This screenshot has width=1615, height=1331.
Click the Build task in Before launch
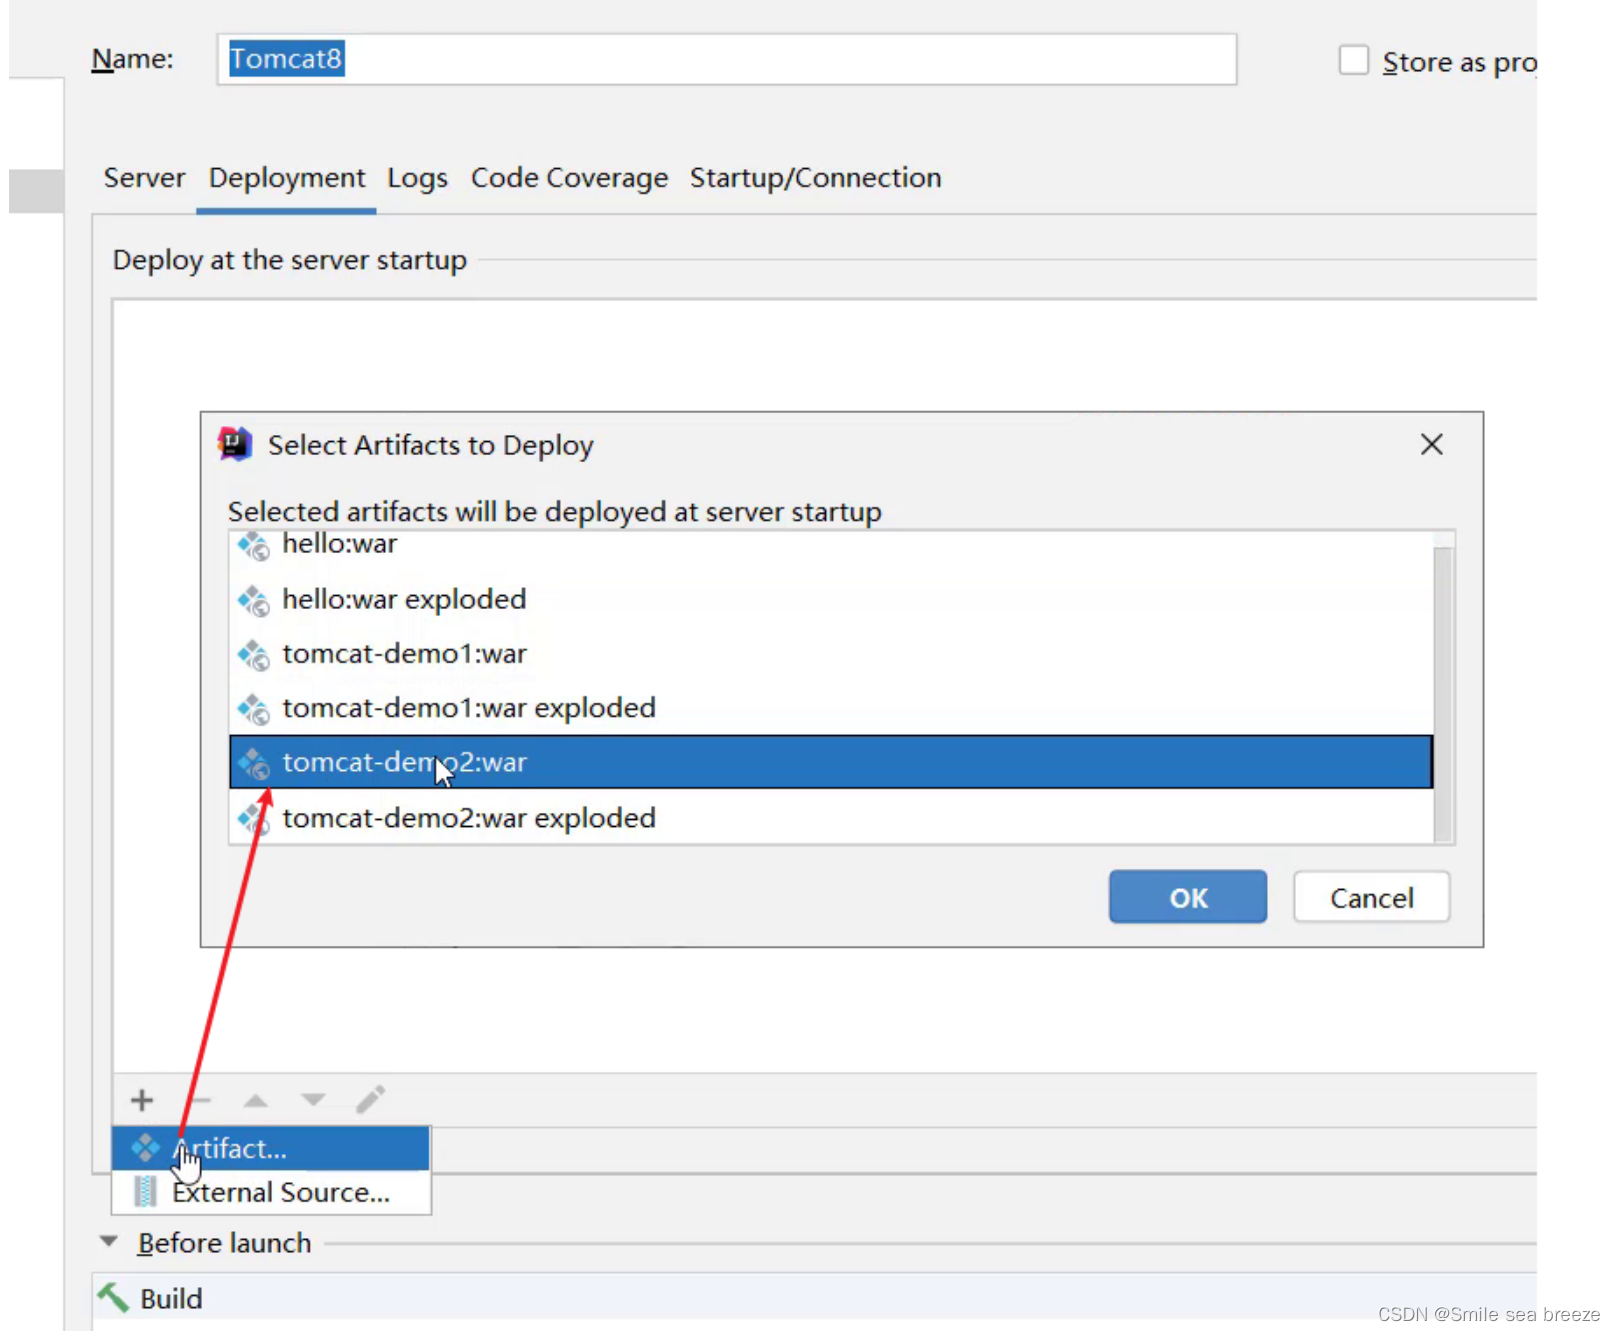814,1298
